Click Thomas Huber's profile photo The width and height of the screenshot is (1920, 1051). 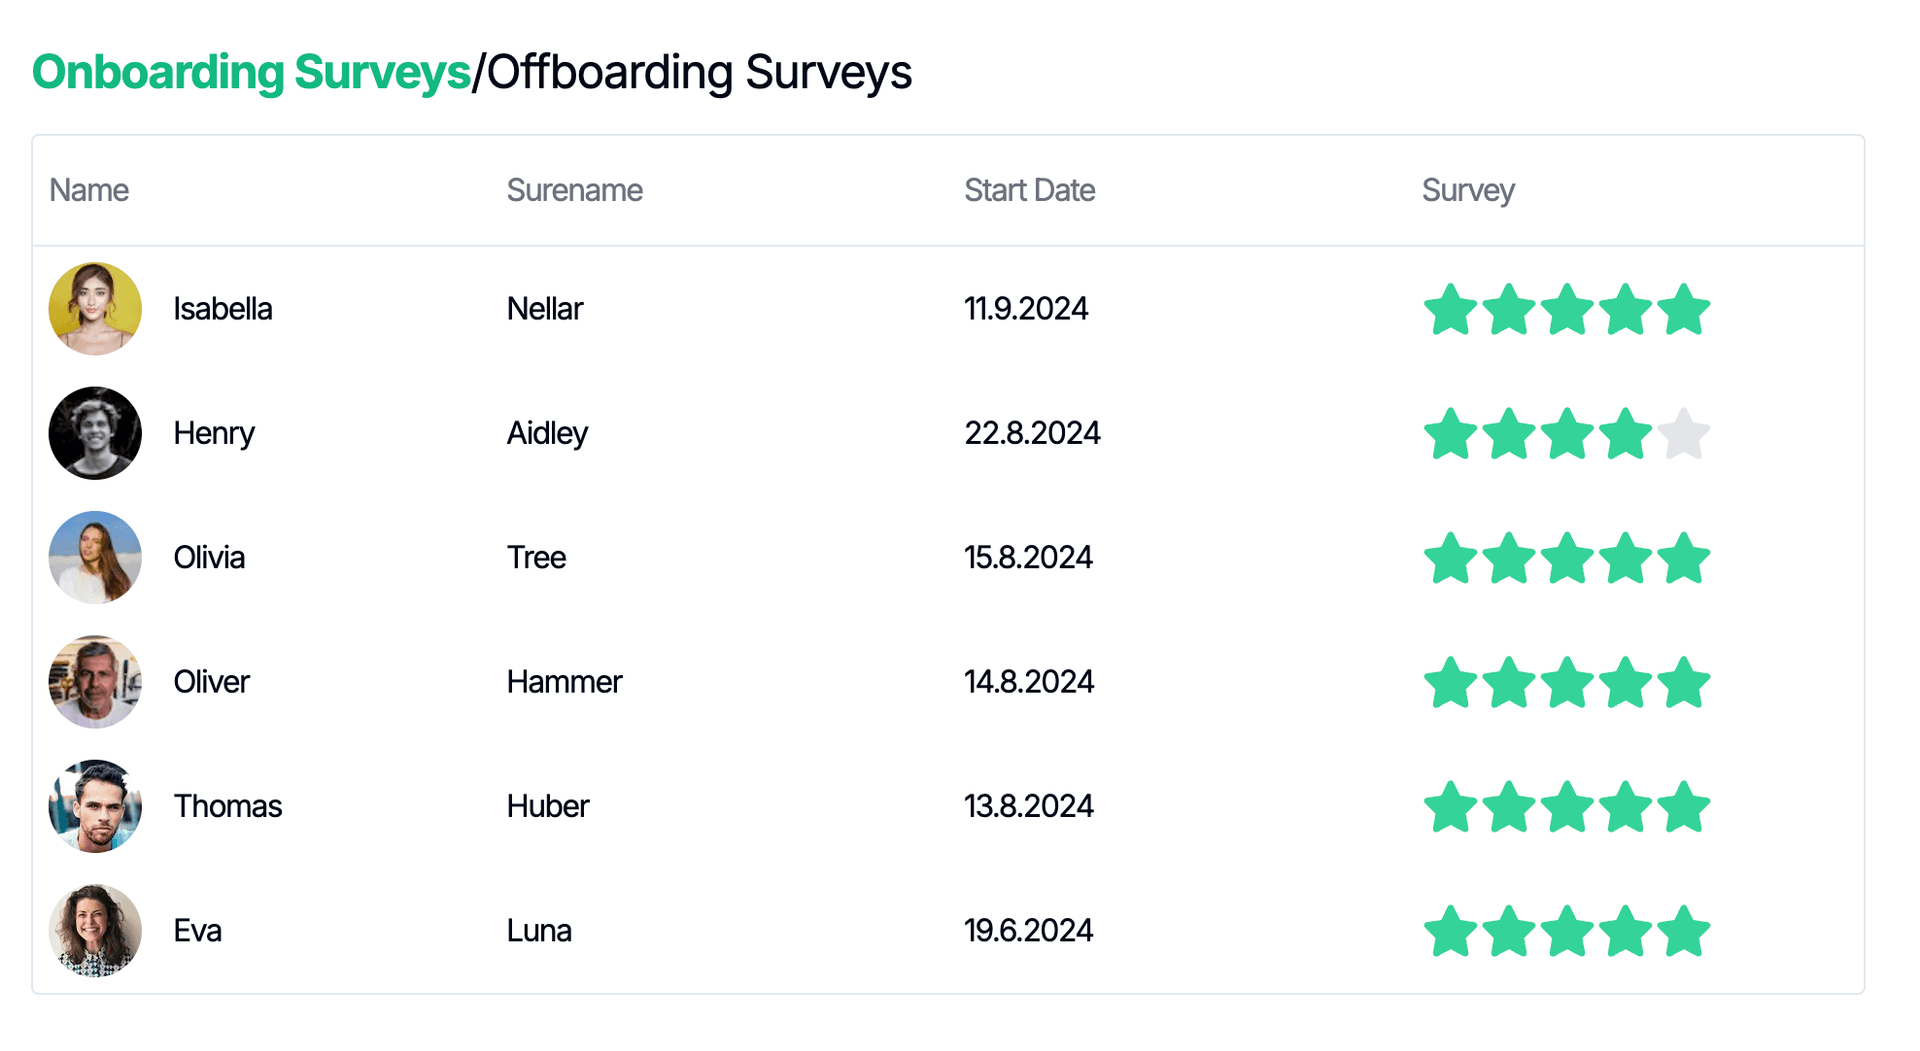click(x=95, y=805)
